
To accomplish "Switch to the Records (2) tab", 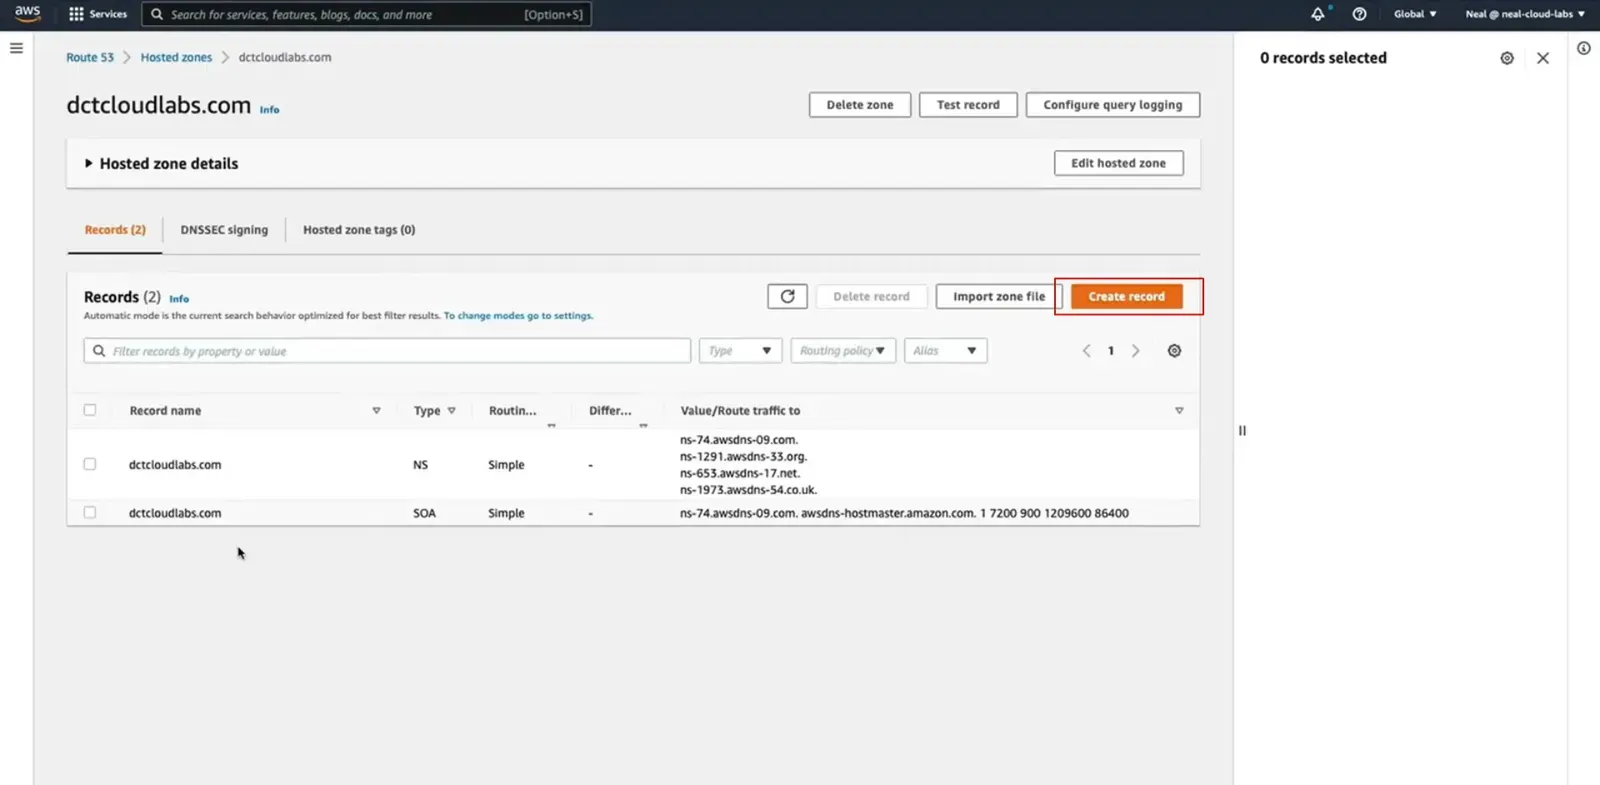I will pos(115,230).
